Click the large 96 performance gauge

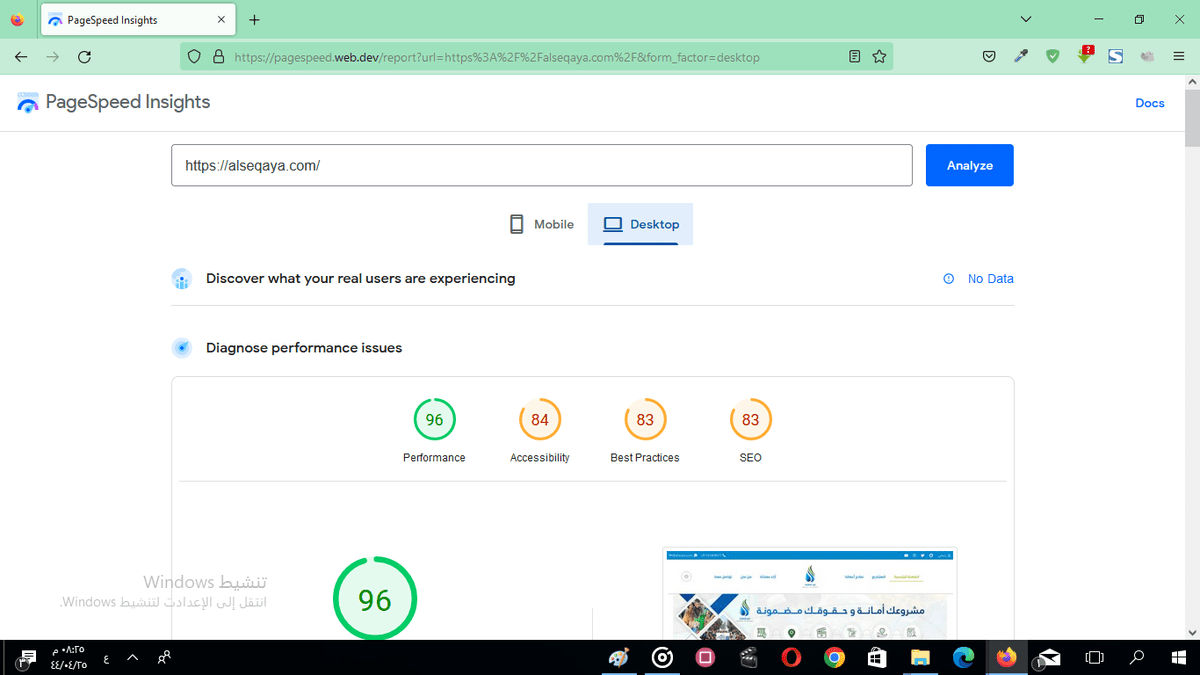(x=375, y=598)
